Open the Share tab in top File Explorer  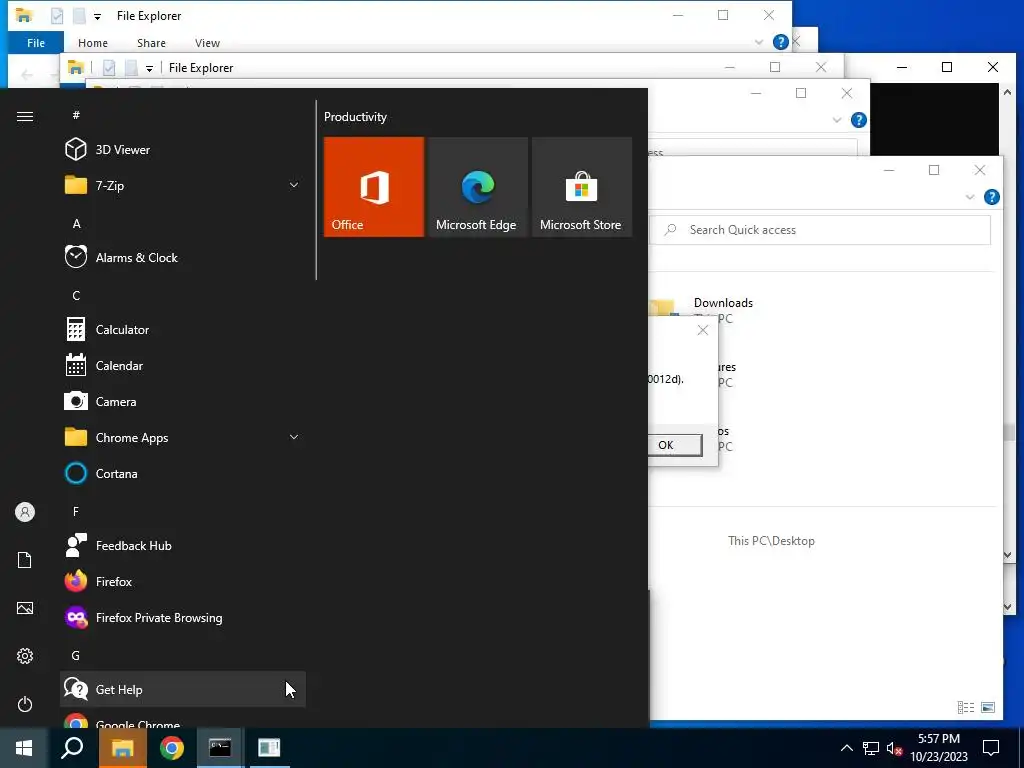151,42
